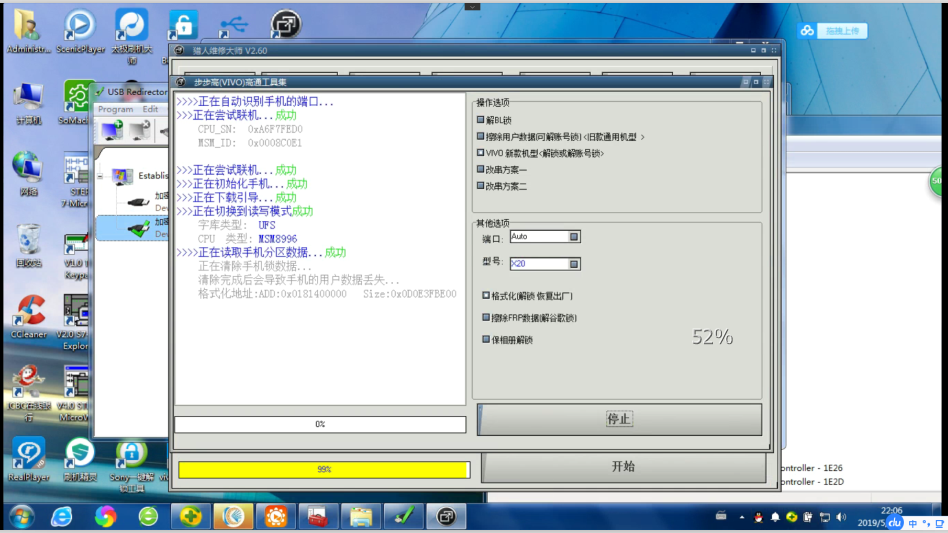Open CCleaner desktop shortcut

coord(28,316)
